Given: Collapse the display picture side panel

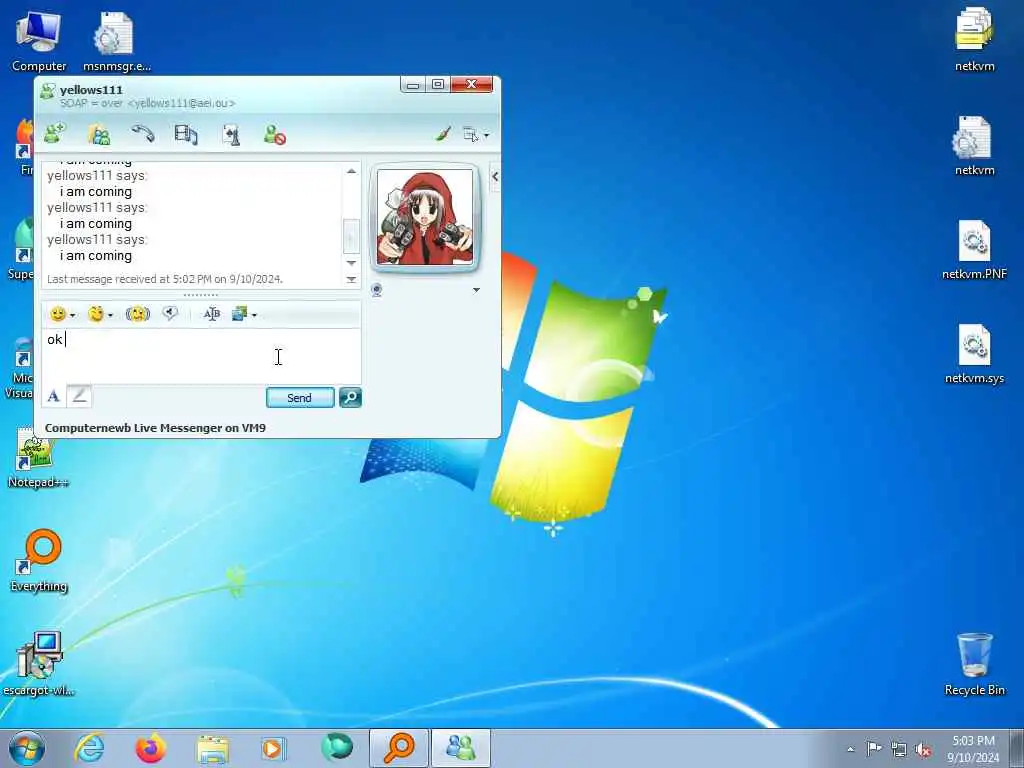Looking at the screenshot, I should click(495, 177).
